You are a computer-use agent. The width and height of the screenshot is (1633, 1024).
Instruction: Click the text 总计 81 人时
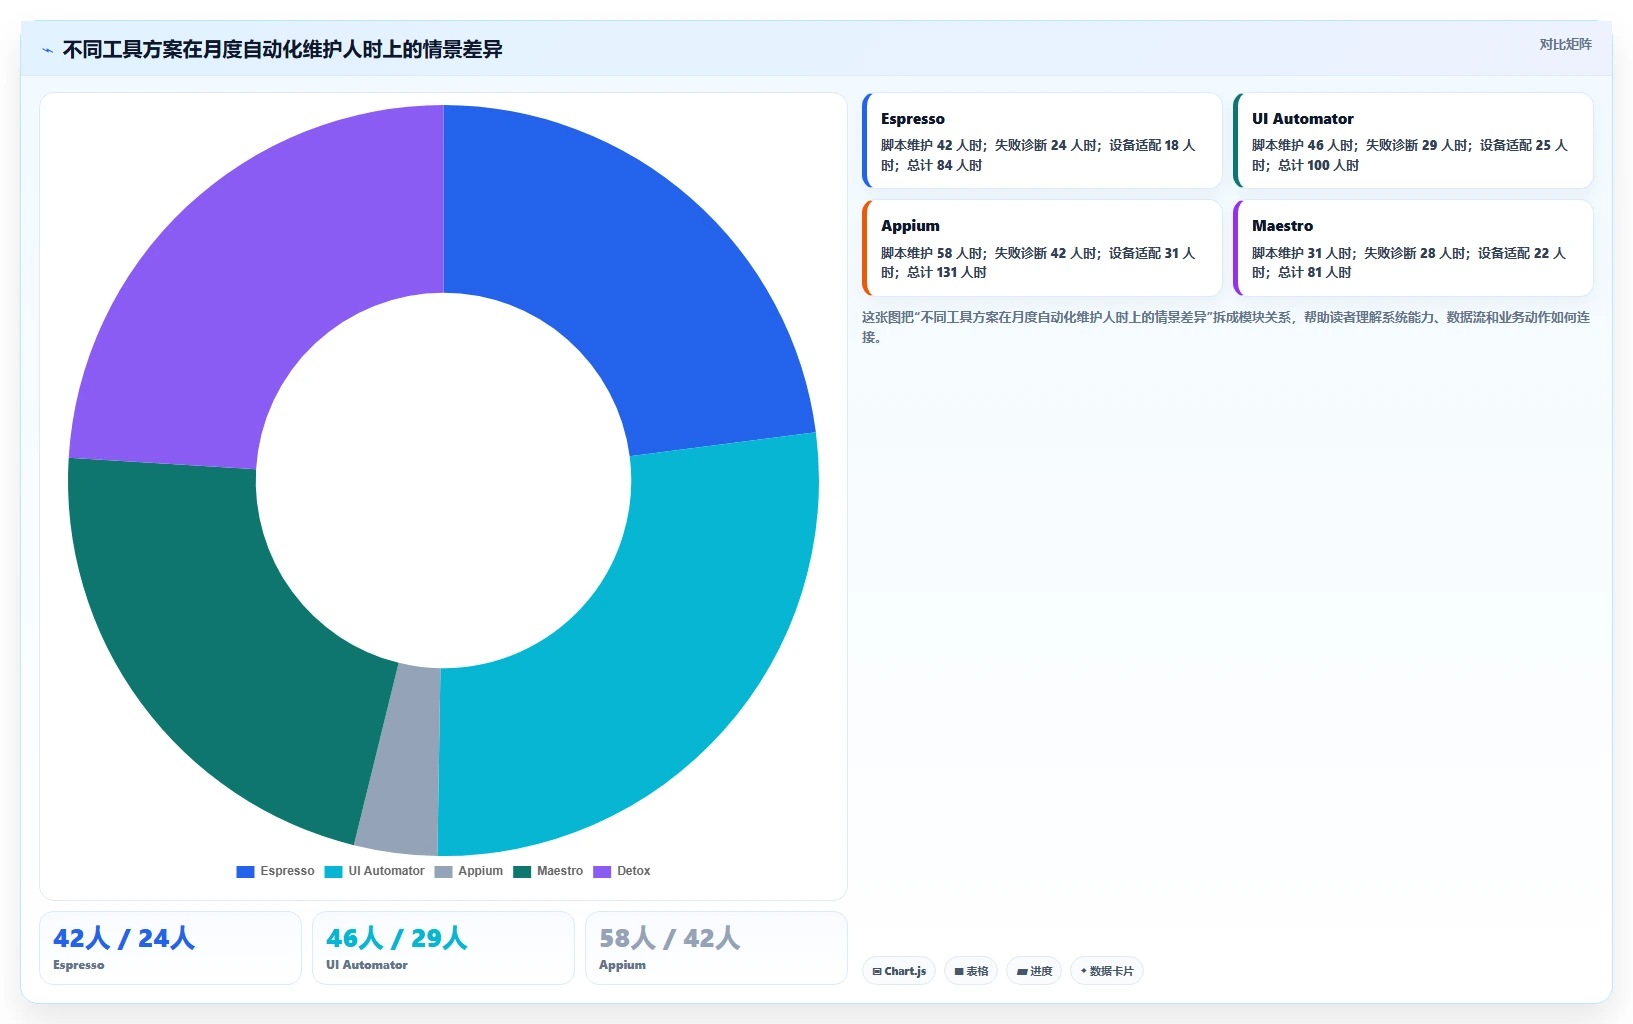point(1314,272)
